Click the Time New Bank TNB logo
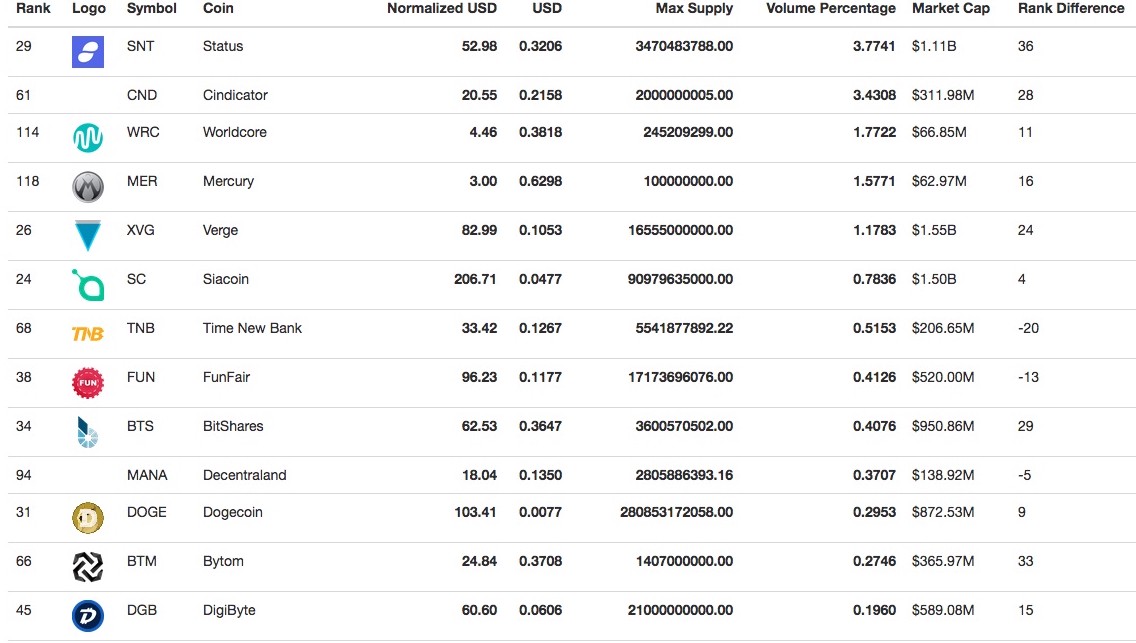The width and height of the screenshot is (1136, 643). (x=88, y=334)
